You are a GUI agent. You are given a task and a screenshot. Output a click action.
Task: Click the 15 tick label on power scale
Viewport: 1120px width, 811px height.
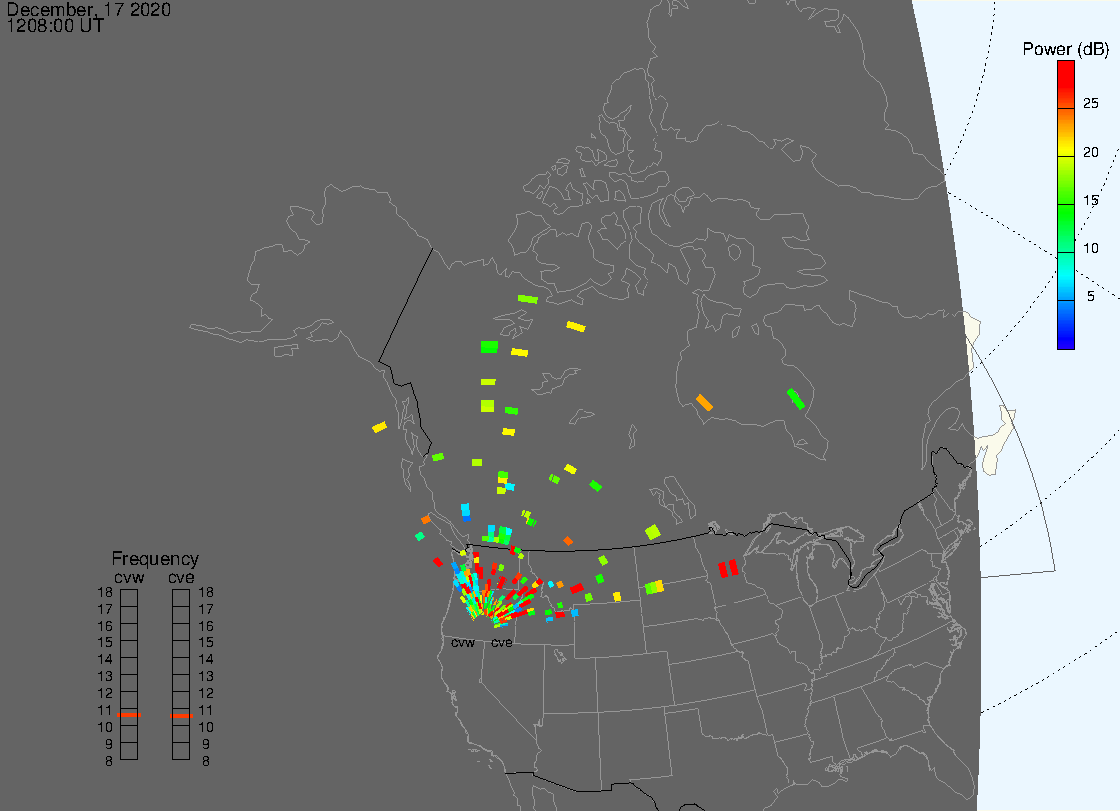coord(1090,200)
